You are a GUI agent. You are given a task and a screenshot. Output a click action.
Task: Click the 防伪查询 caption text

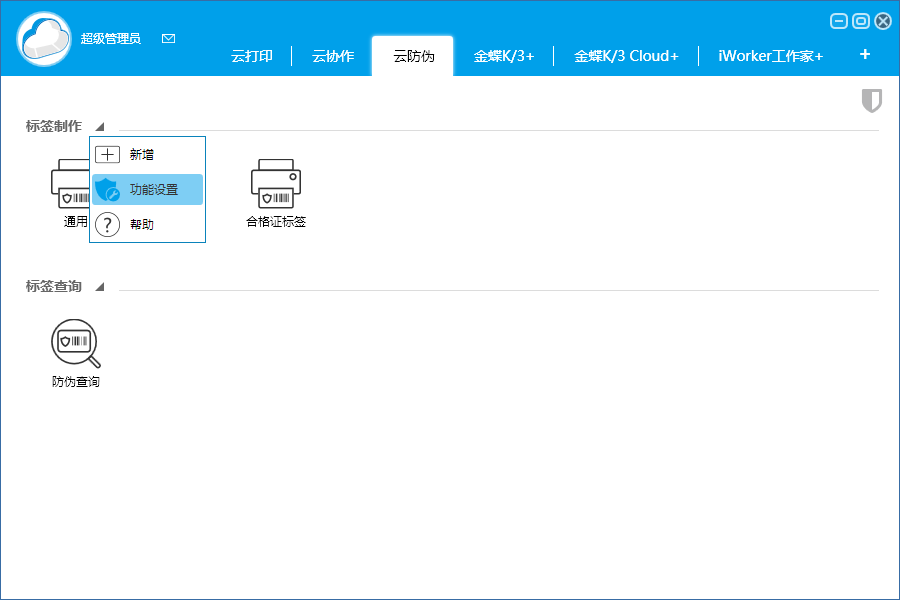(x=76, y=382)
